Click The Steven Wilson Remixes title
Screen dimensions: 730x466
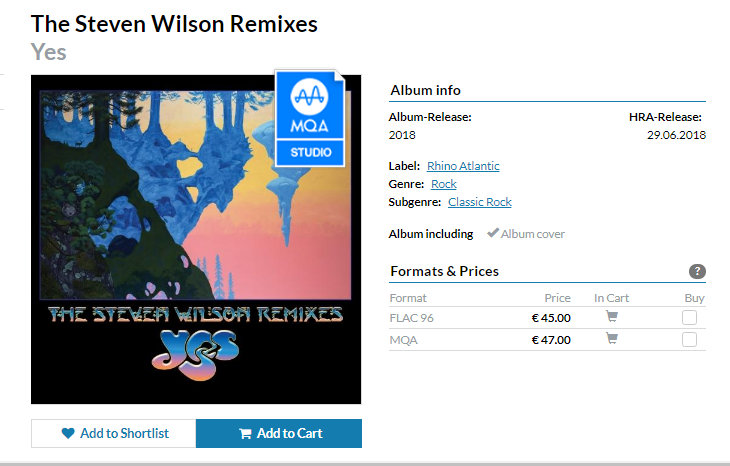coord(174,24)
